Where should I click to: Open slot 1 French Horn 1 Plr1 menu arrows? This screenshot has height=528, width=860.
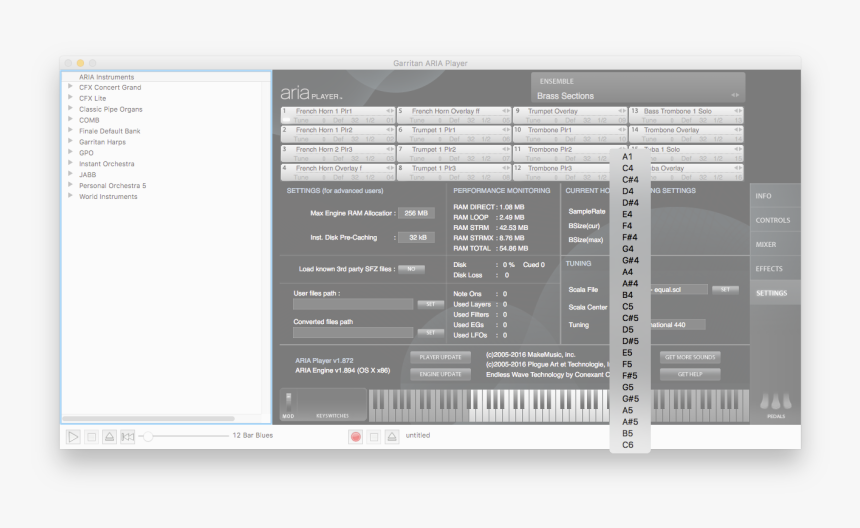390,111
